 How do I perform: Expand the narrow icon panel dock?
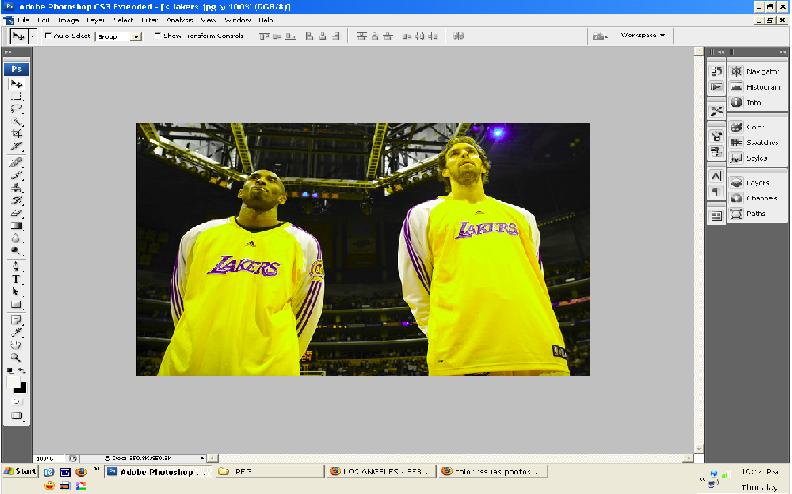tap(721, 52)
